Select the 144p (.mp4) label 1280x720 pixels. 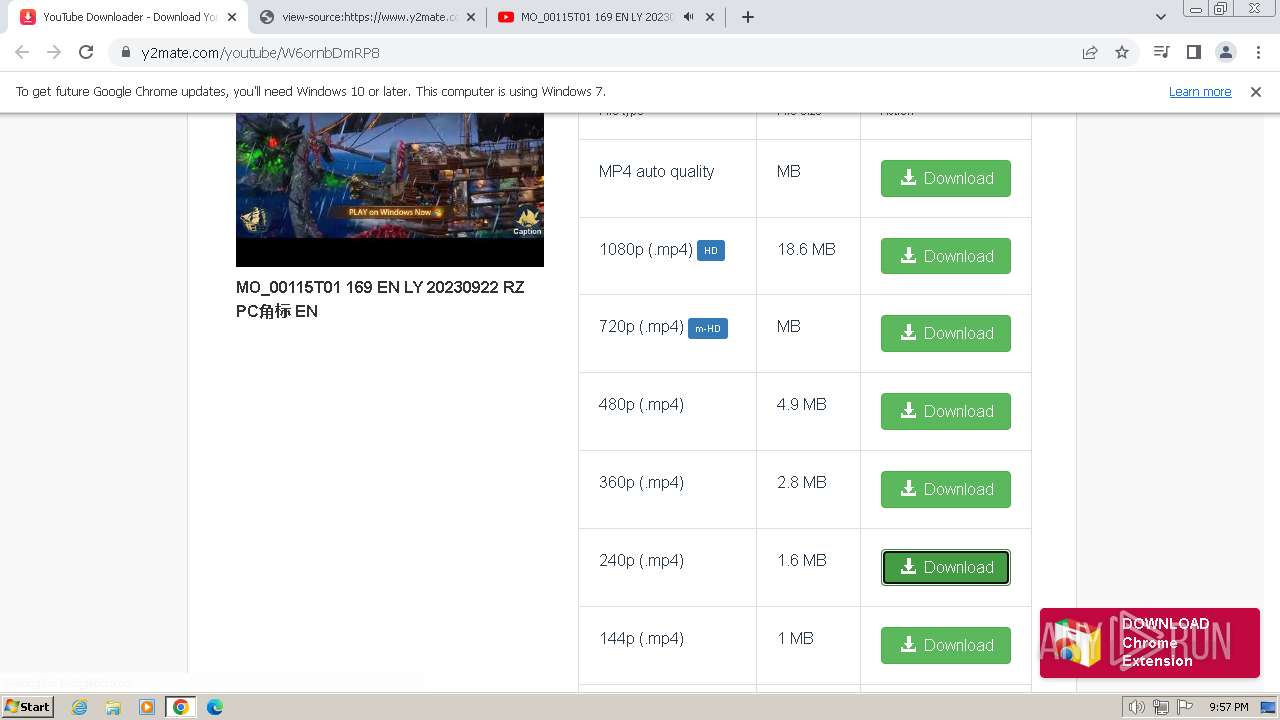coord(641,638)
